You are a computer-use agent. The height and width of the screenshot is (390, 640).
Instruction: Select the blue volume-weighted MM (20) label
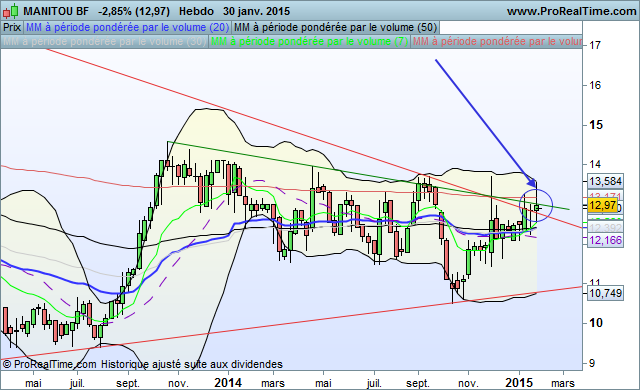tap(127, 27)
